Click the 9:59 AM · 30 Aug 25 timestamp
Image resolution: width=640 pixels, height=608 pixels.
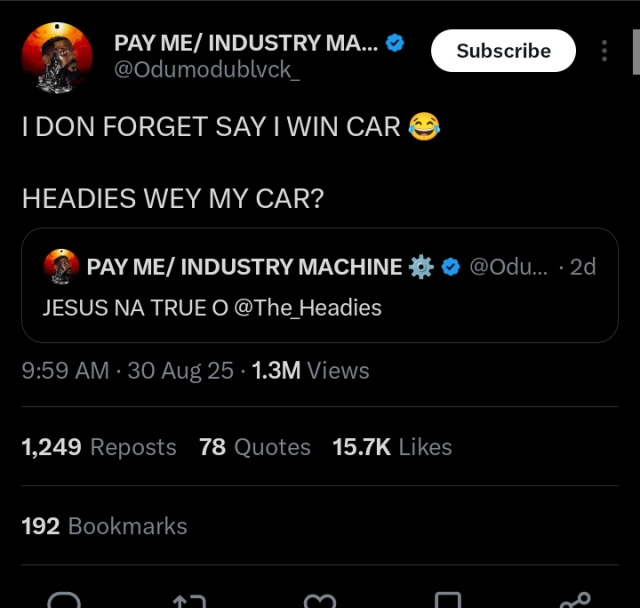point(127,371)
